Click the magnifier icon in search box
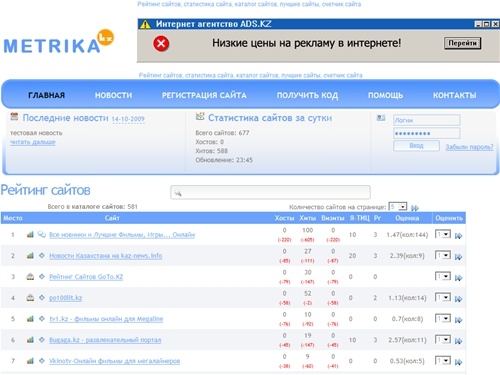This screenshot has width=500, height=375. 178,193
